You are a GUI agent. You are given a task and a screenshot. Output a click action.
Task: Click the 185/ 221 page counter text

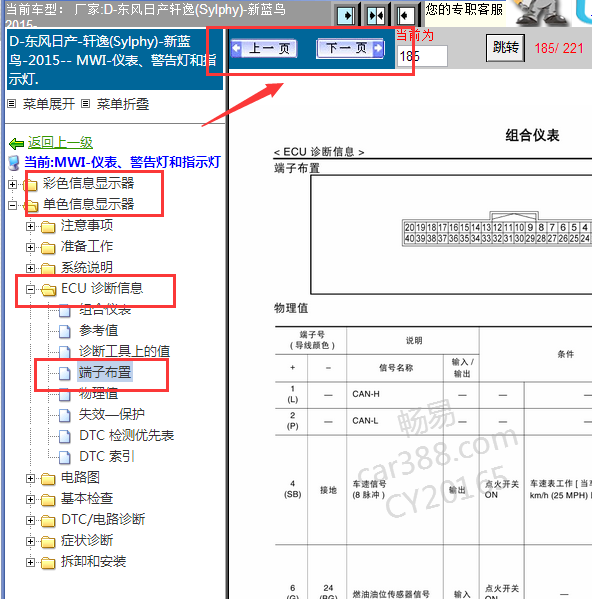click(x=559, y=49)
